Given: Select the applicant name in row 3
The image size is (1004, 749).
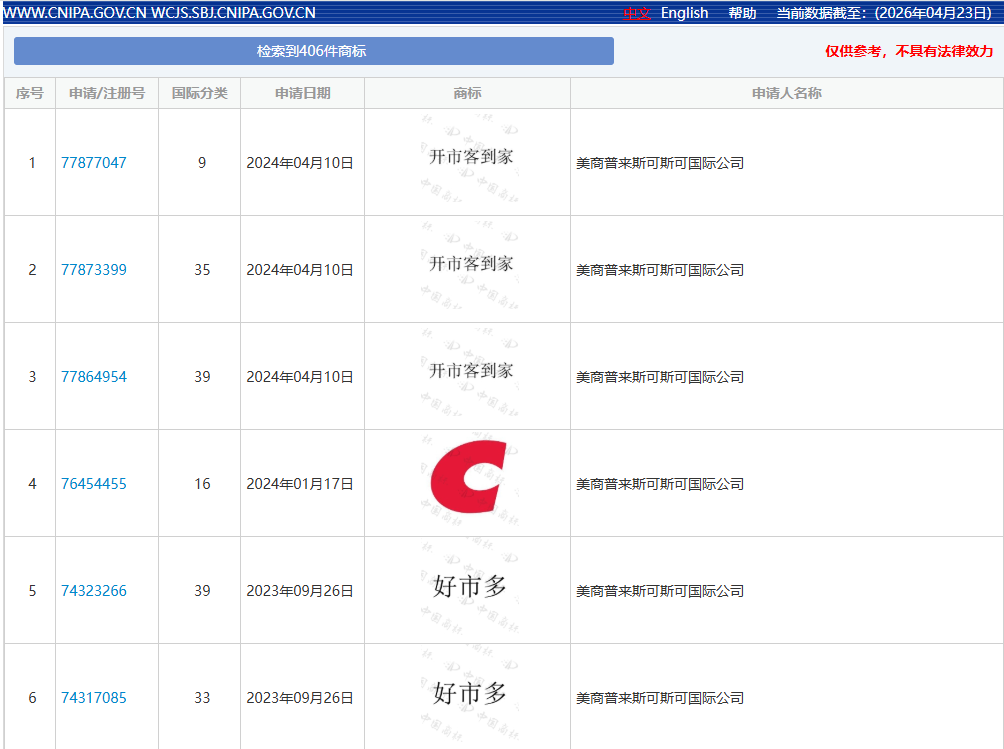Looking at the screenshot, I should tap(660, 377).
